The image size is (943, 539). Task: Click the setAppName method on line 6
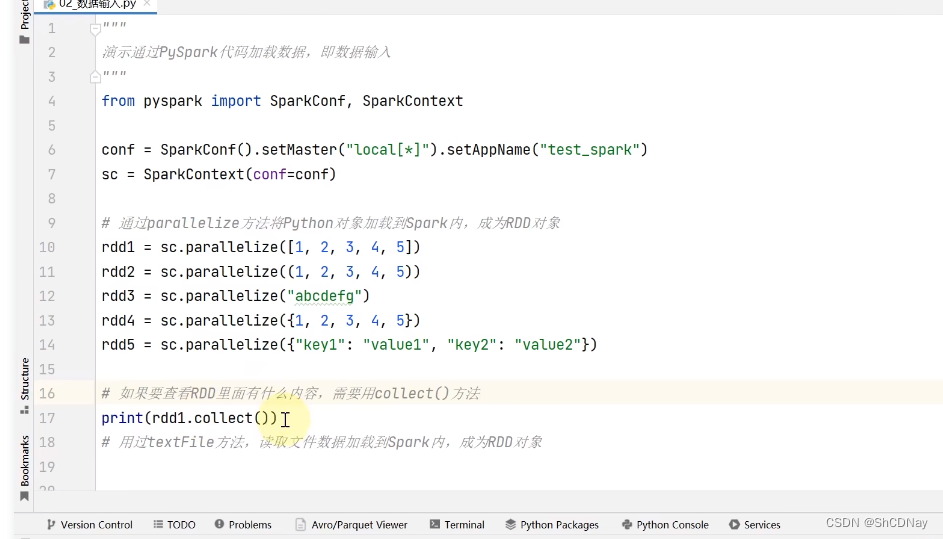(488, 150)
